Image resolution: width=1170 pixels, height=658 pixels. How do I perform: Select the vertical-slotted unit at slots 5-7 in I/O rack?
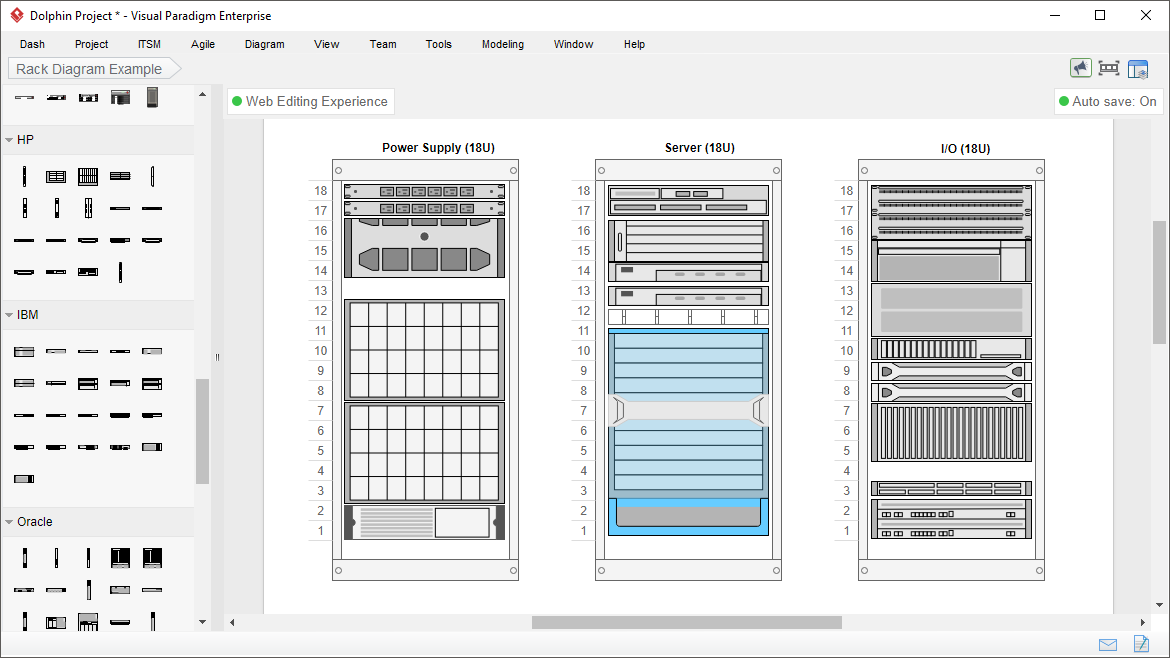pos(951,432)
